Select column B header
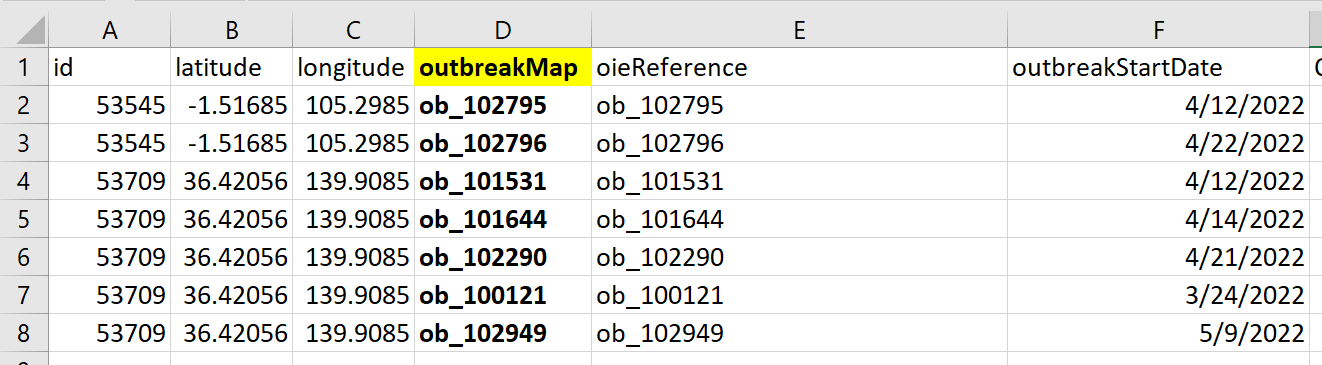 click(231, 31)
